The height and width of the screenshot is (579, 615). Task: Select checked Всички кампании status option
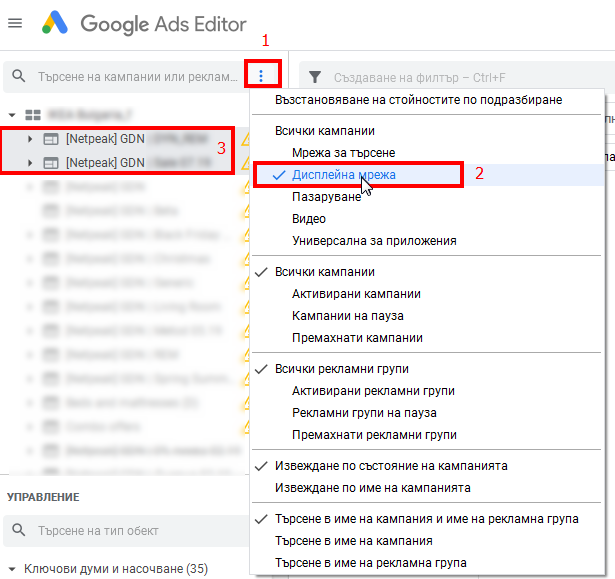325,272
